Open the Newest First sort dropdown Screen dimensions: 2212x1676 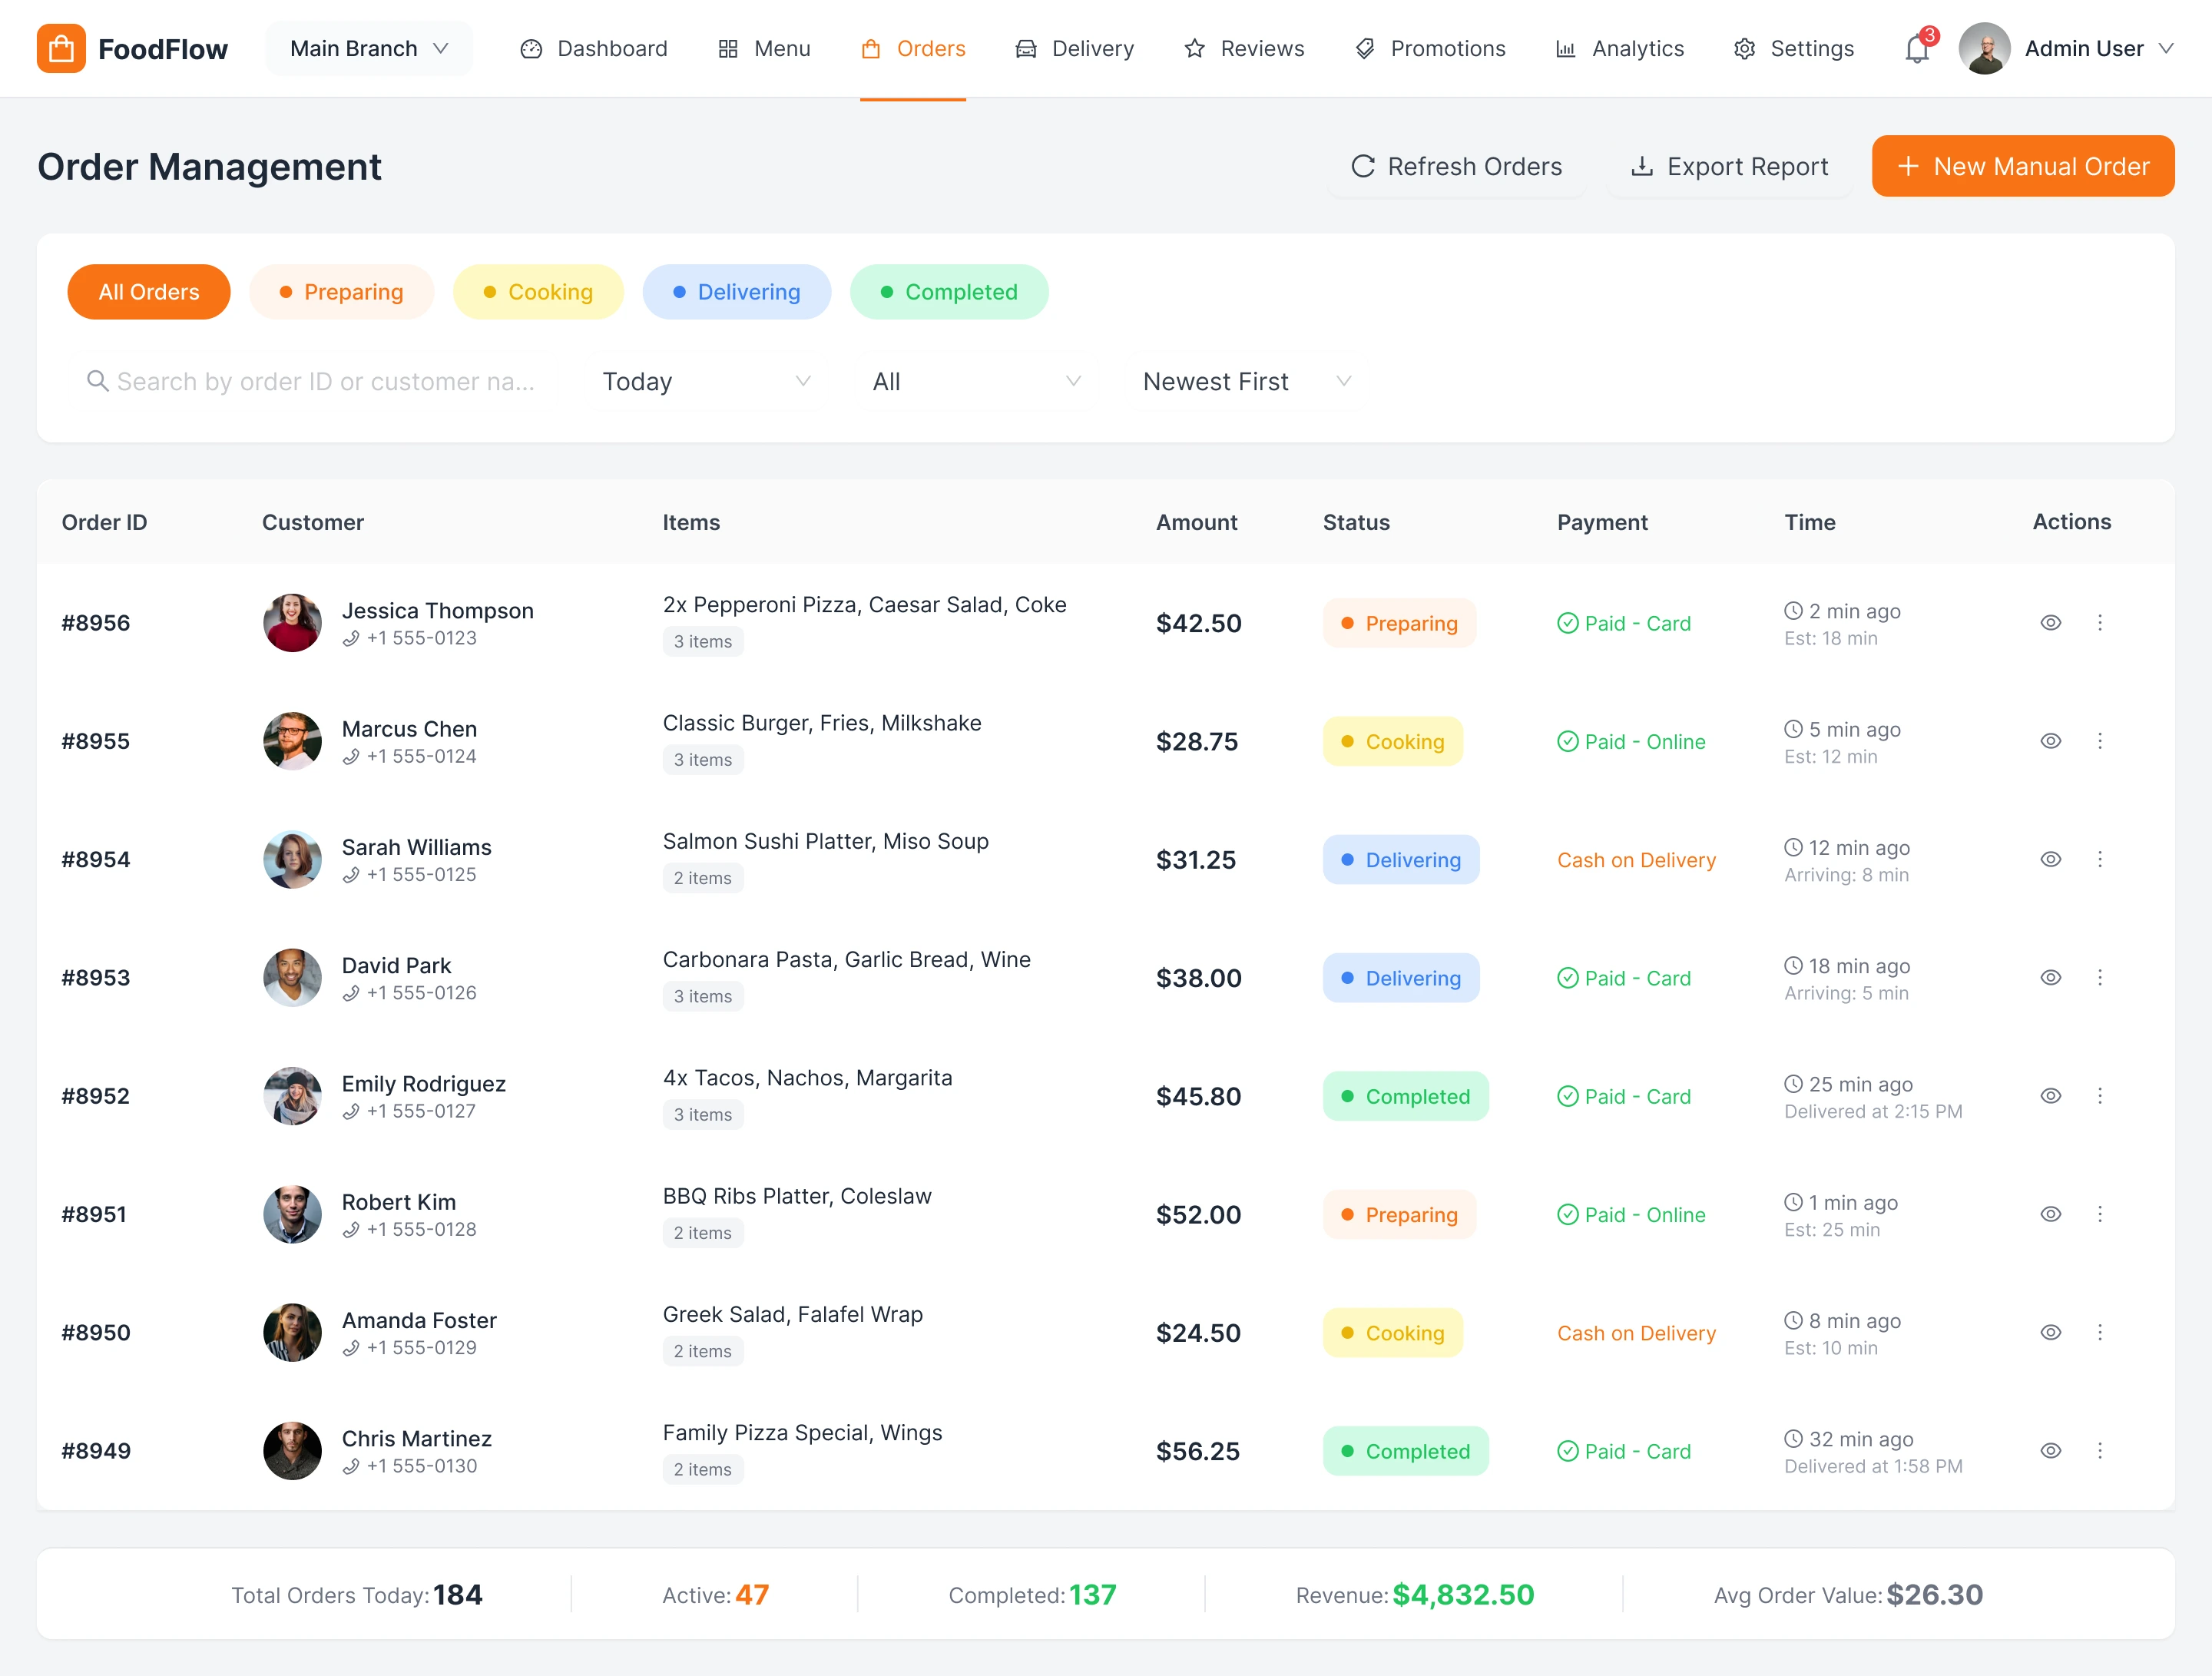tap(1245, 381)
